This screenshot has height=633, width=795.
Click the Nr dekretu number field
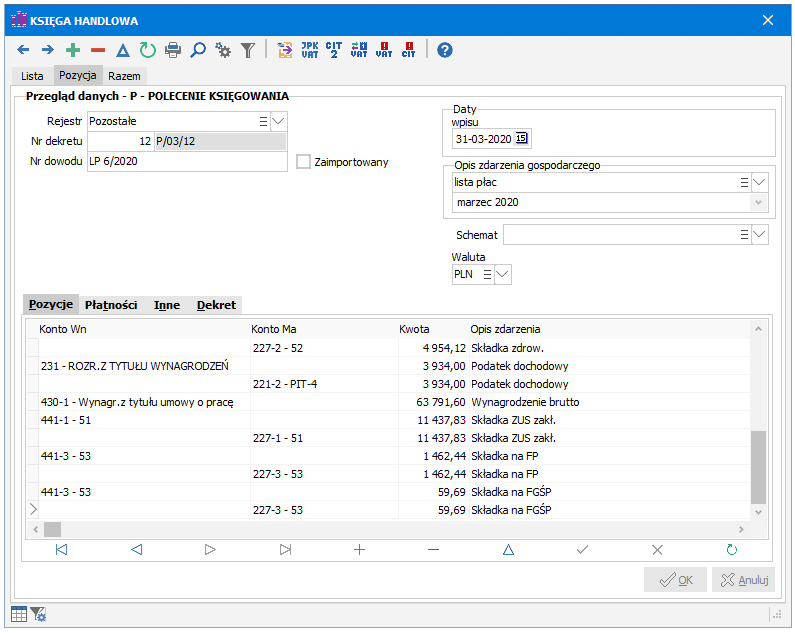120,141
